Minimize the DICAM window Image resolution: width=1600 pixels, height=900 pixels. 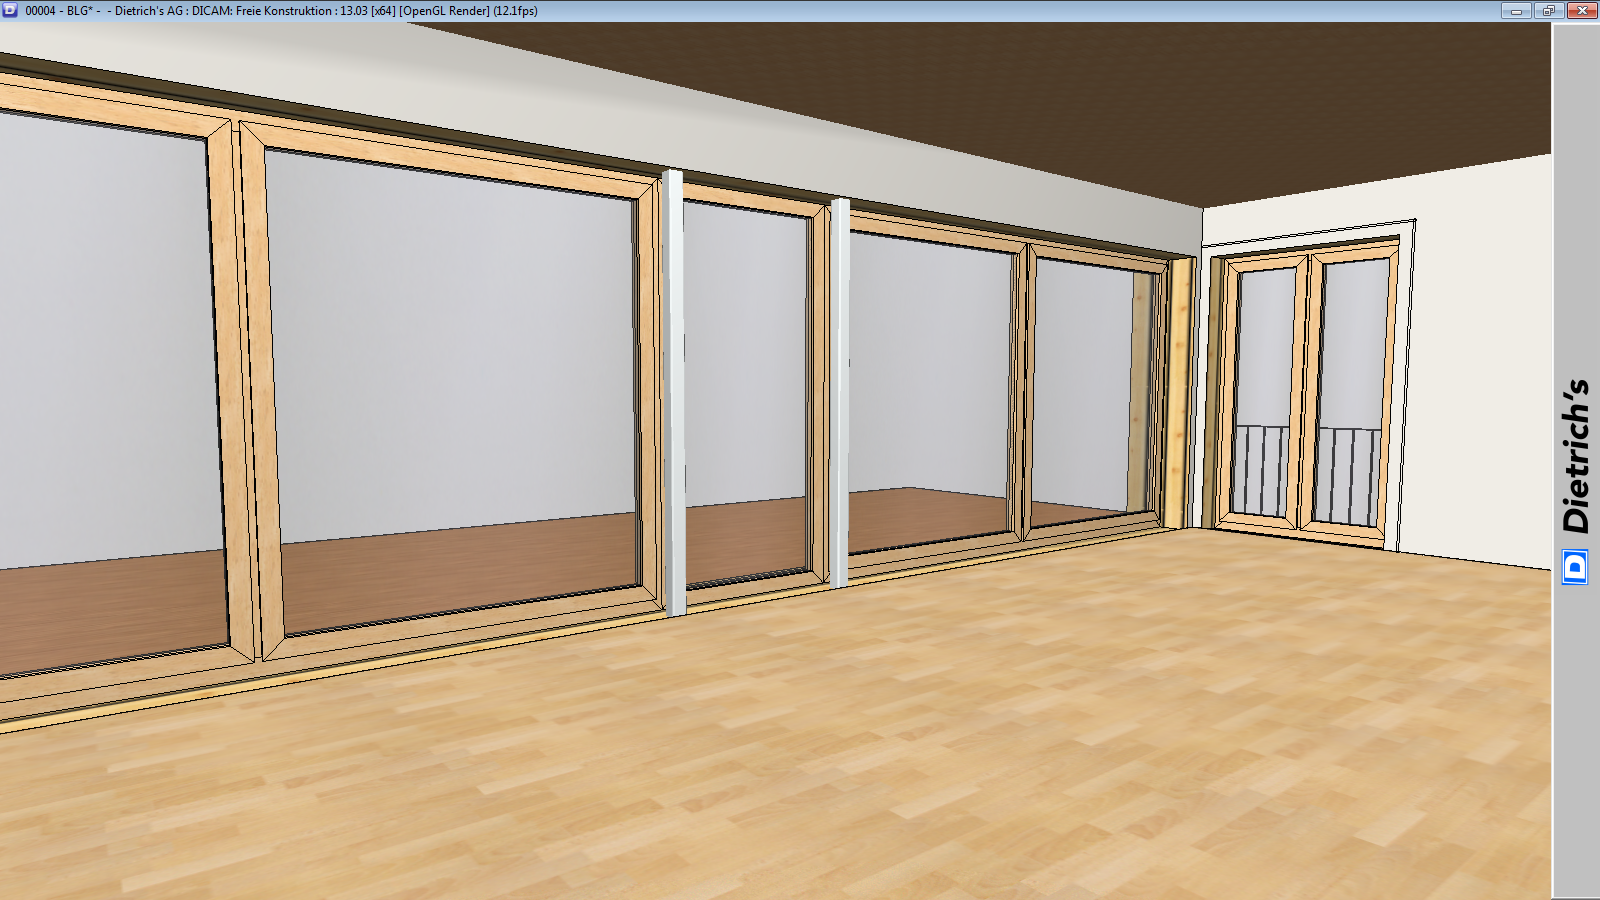[1516, 10]
